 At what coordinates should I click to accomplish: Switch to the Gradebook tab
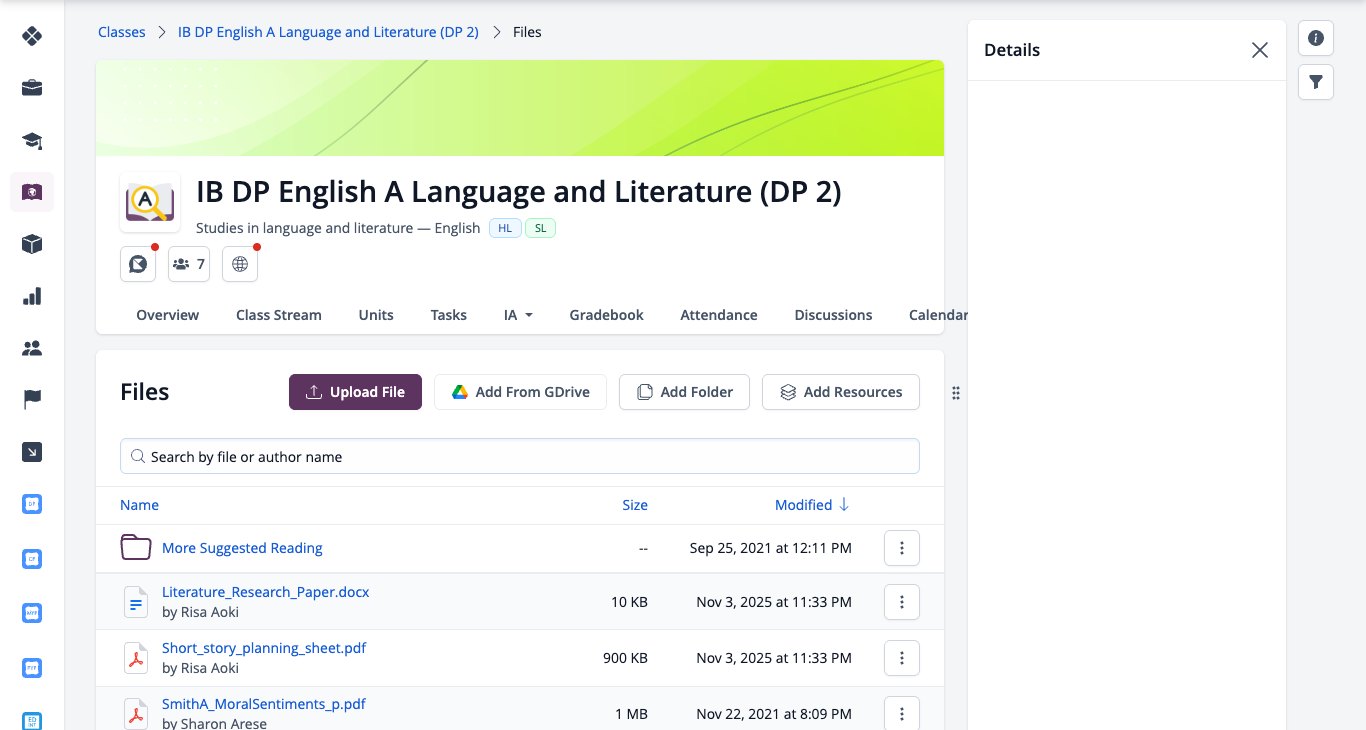coord(606,315)
